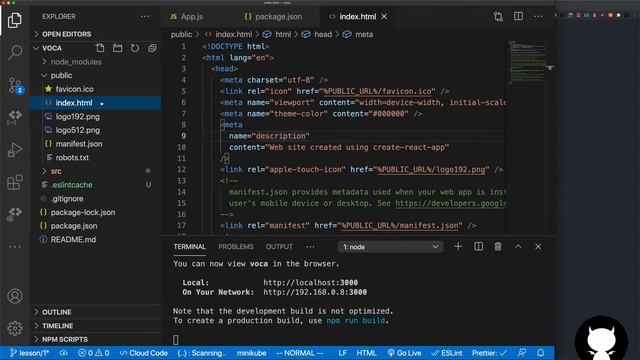Show more panel tabs ellipsis
Viewport: 640px width, 360px height.
tap(310, 247)
